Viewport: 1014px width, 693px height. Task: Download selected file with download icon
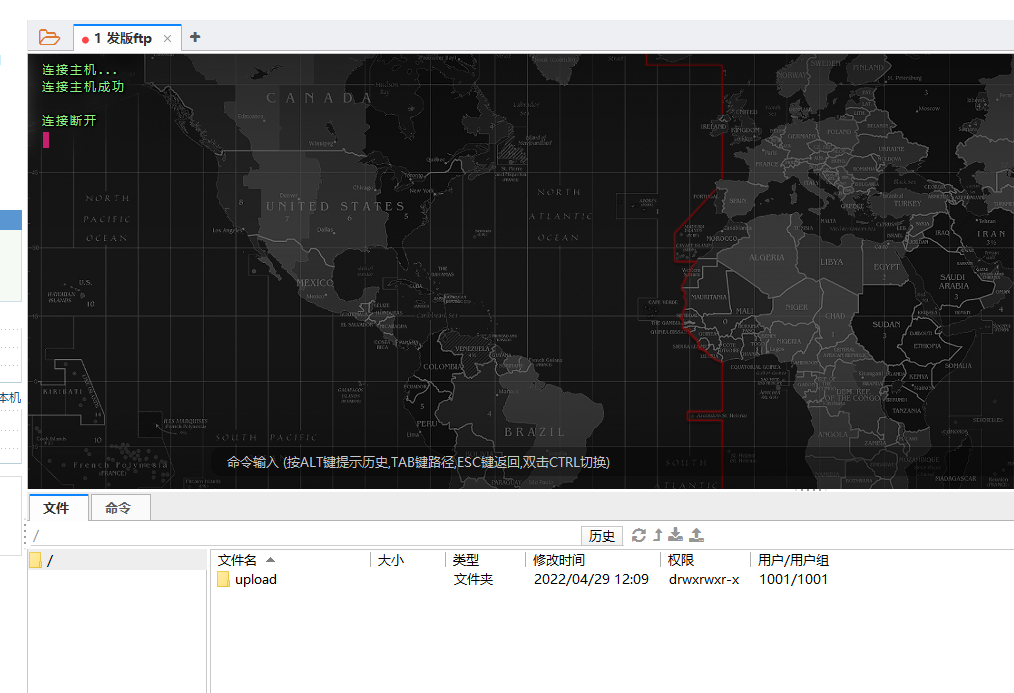pyautogui.click(x=674, y=535)
